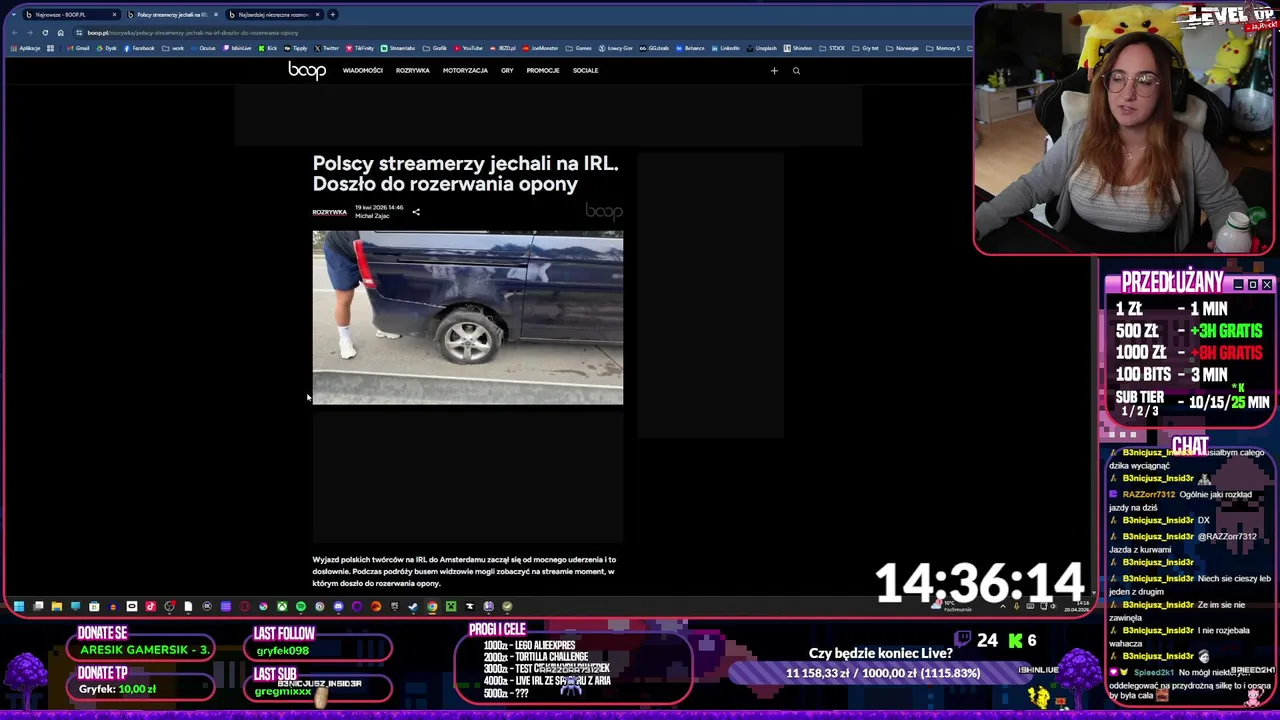Image resolution: width=1280 pixels, height=720 pixels.
Task: Expand the Grafik bookmarks folder
Action: [435, 48]
